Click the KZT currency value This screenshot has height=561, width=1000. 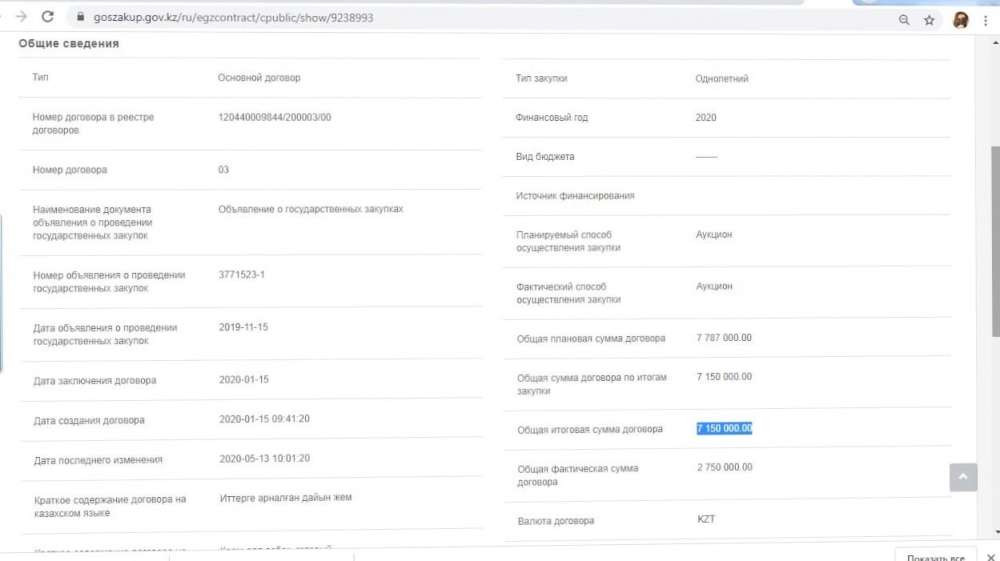point(706,520)
